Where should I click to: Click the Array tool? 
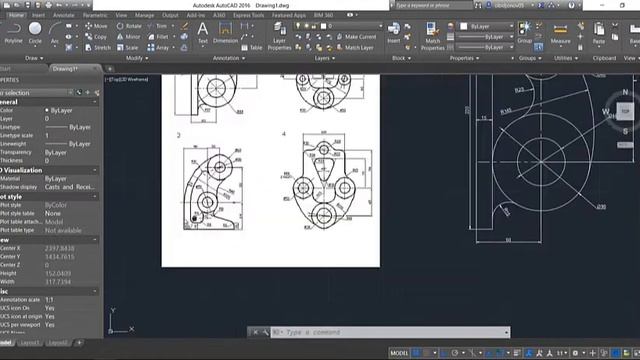pos(158,48)
